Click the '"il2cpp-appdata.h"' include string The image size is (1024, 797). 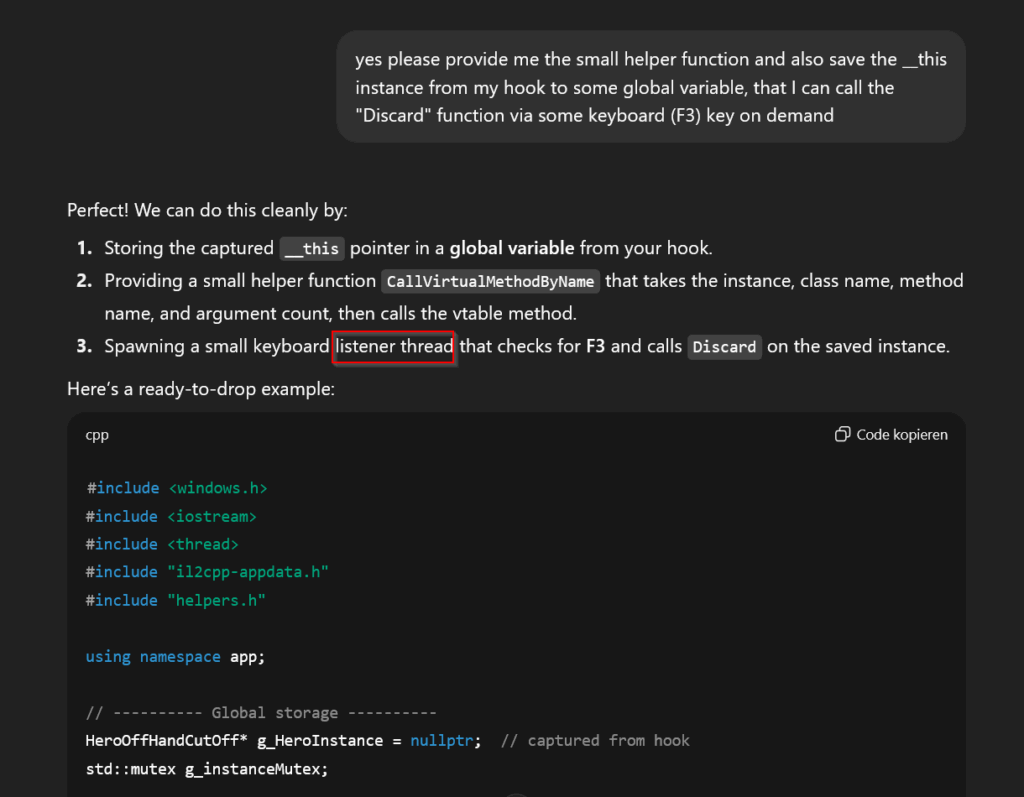coord(248,572)
